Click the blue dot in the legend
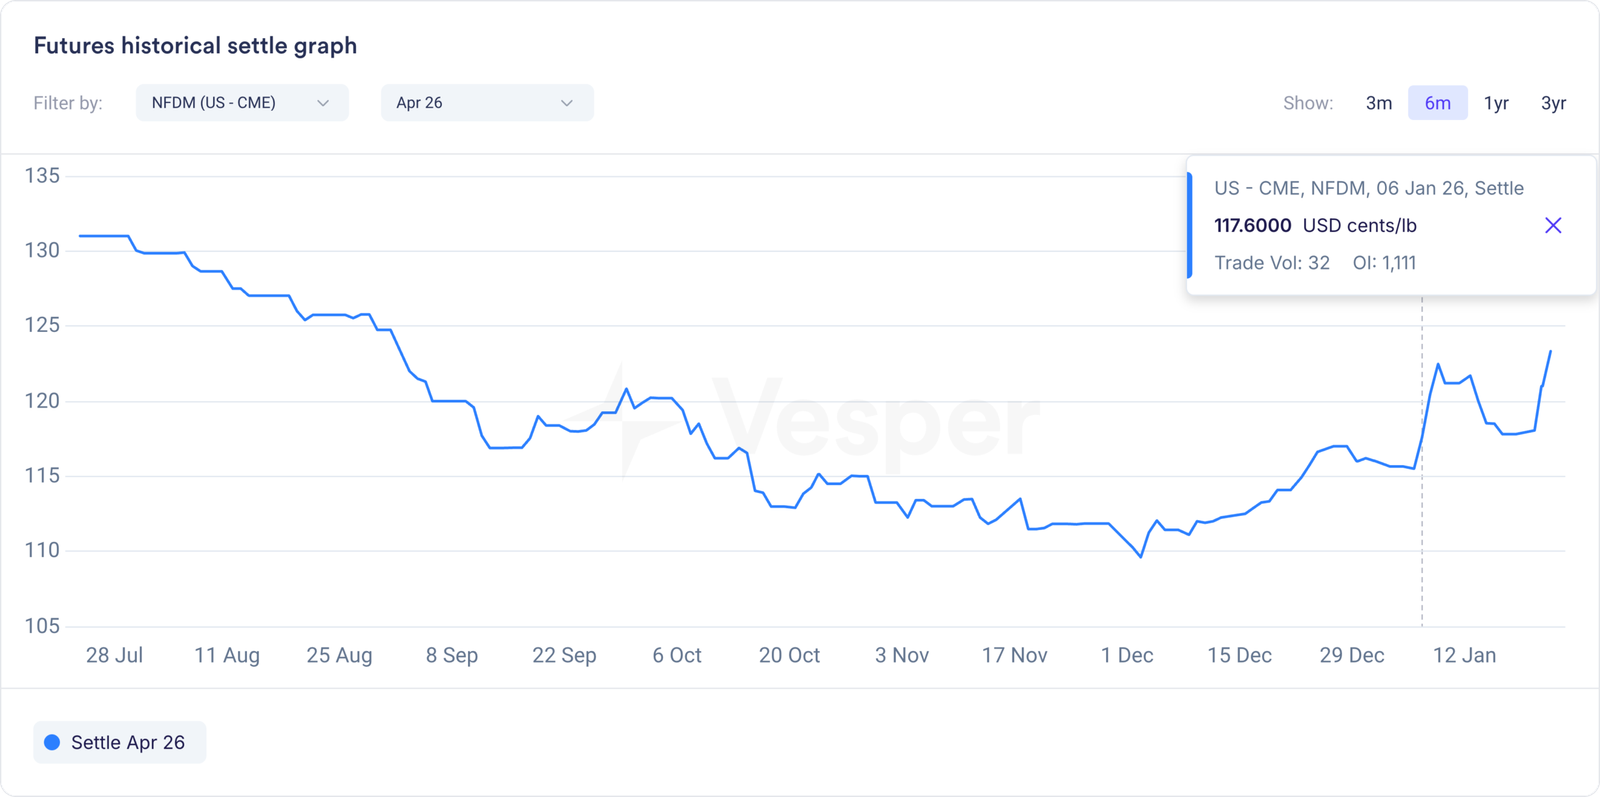This screenshot has width=1600, height=797. point(52,742)
